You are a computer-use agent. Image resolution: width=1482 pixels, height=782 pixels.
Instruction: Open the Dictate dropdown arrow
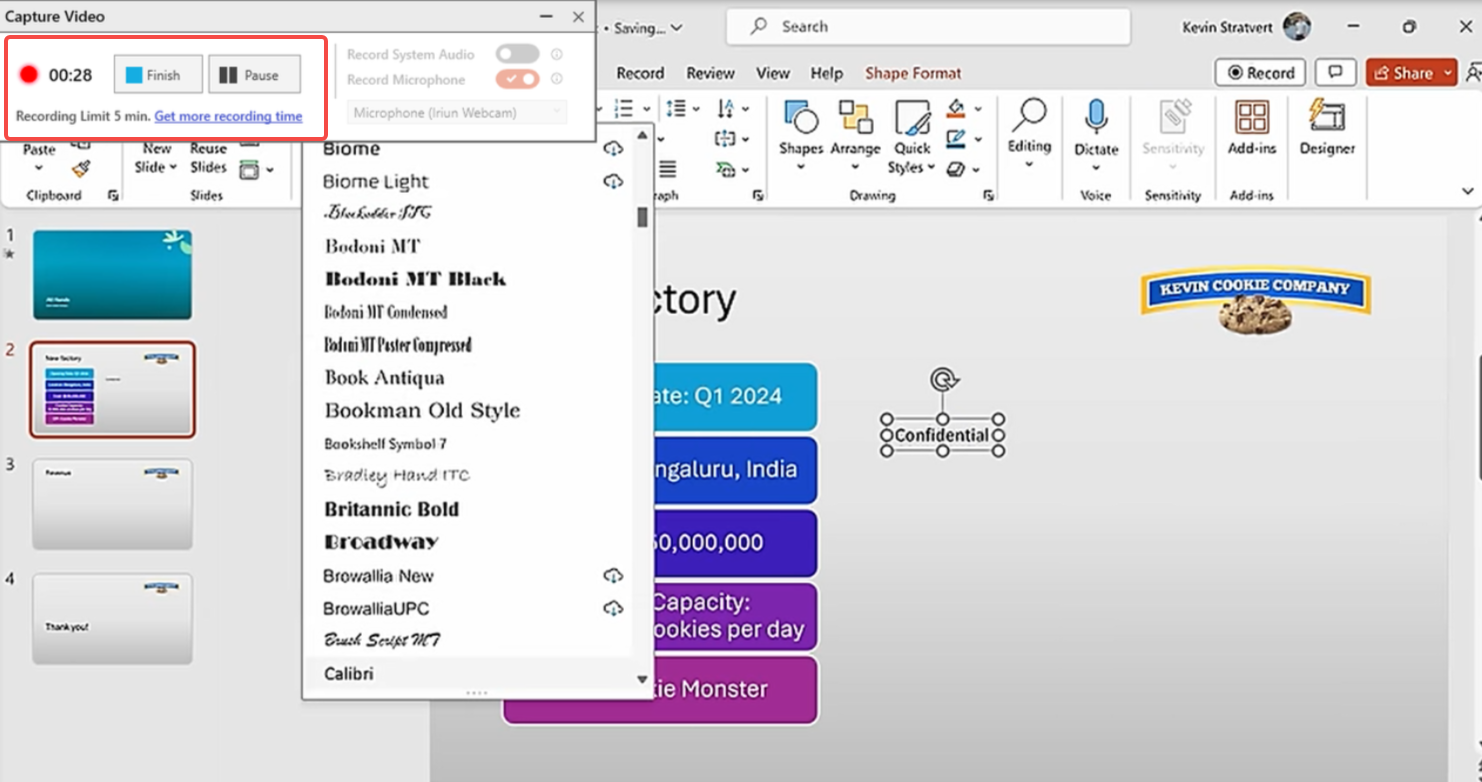pyautogui.click(x=1096, y=168)
